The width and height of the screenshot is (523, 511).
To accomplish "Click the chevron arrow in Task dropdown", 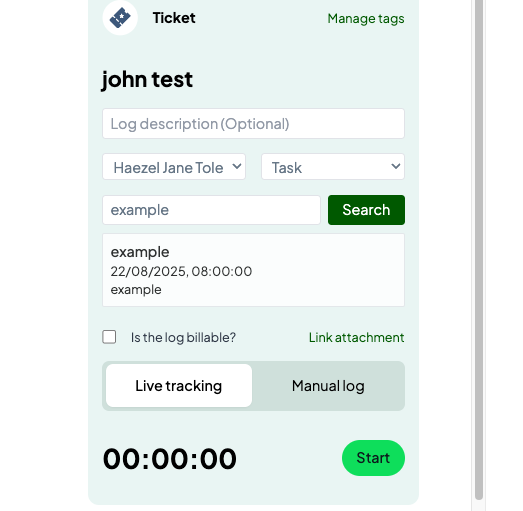I will 396,166.
